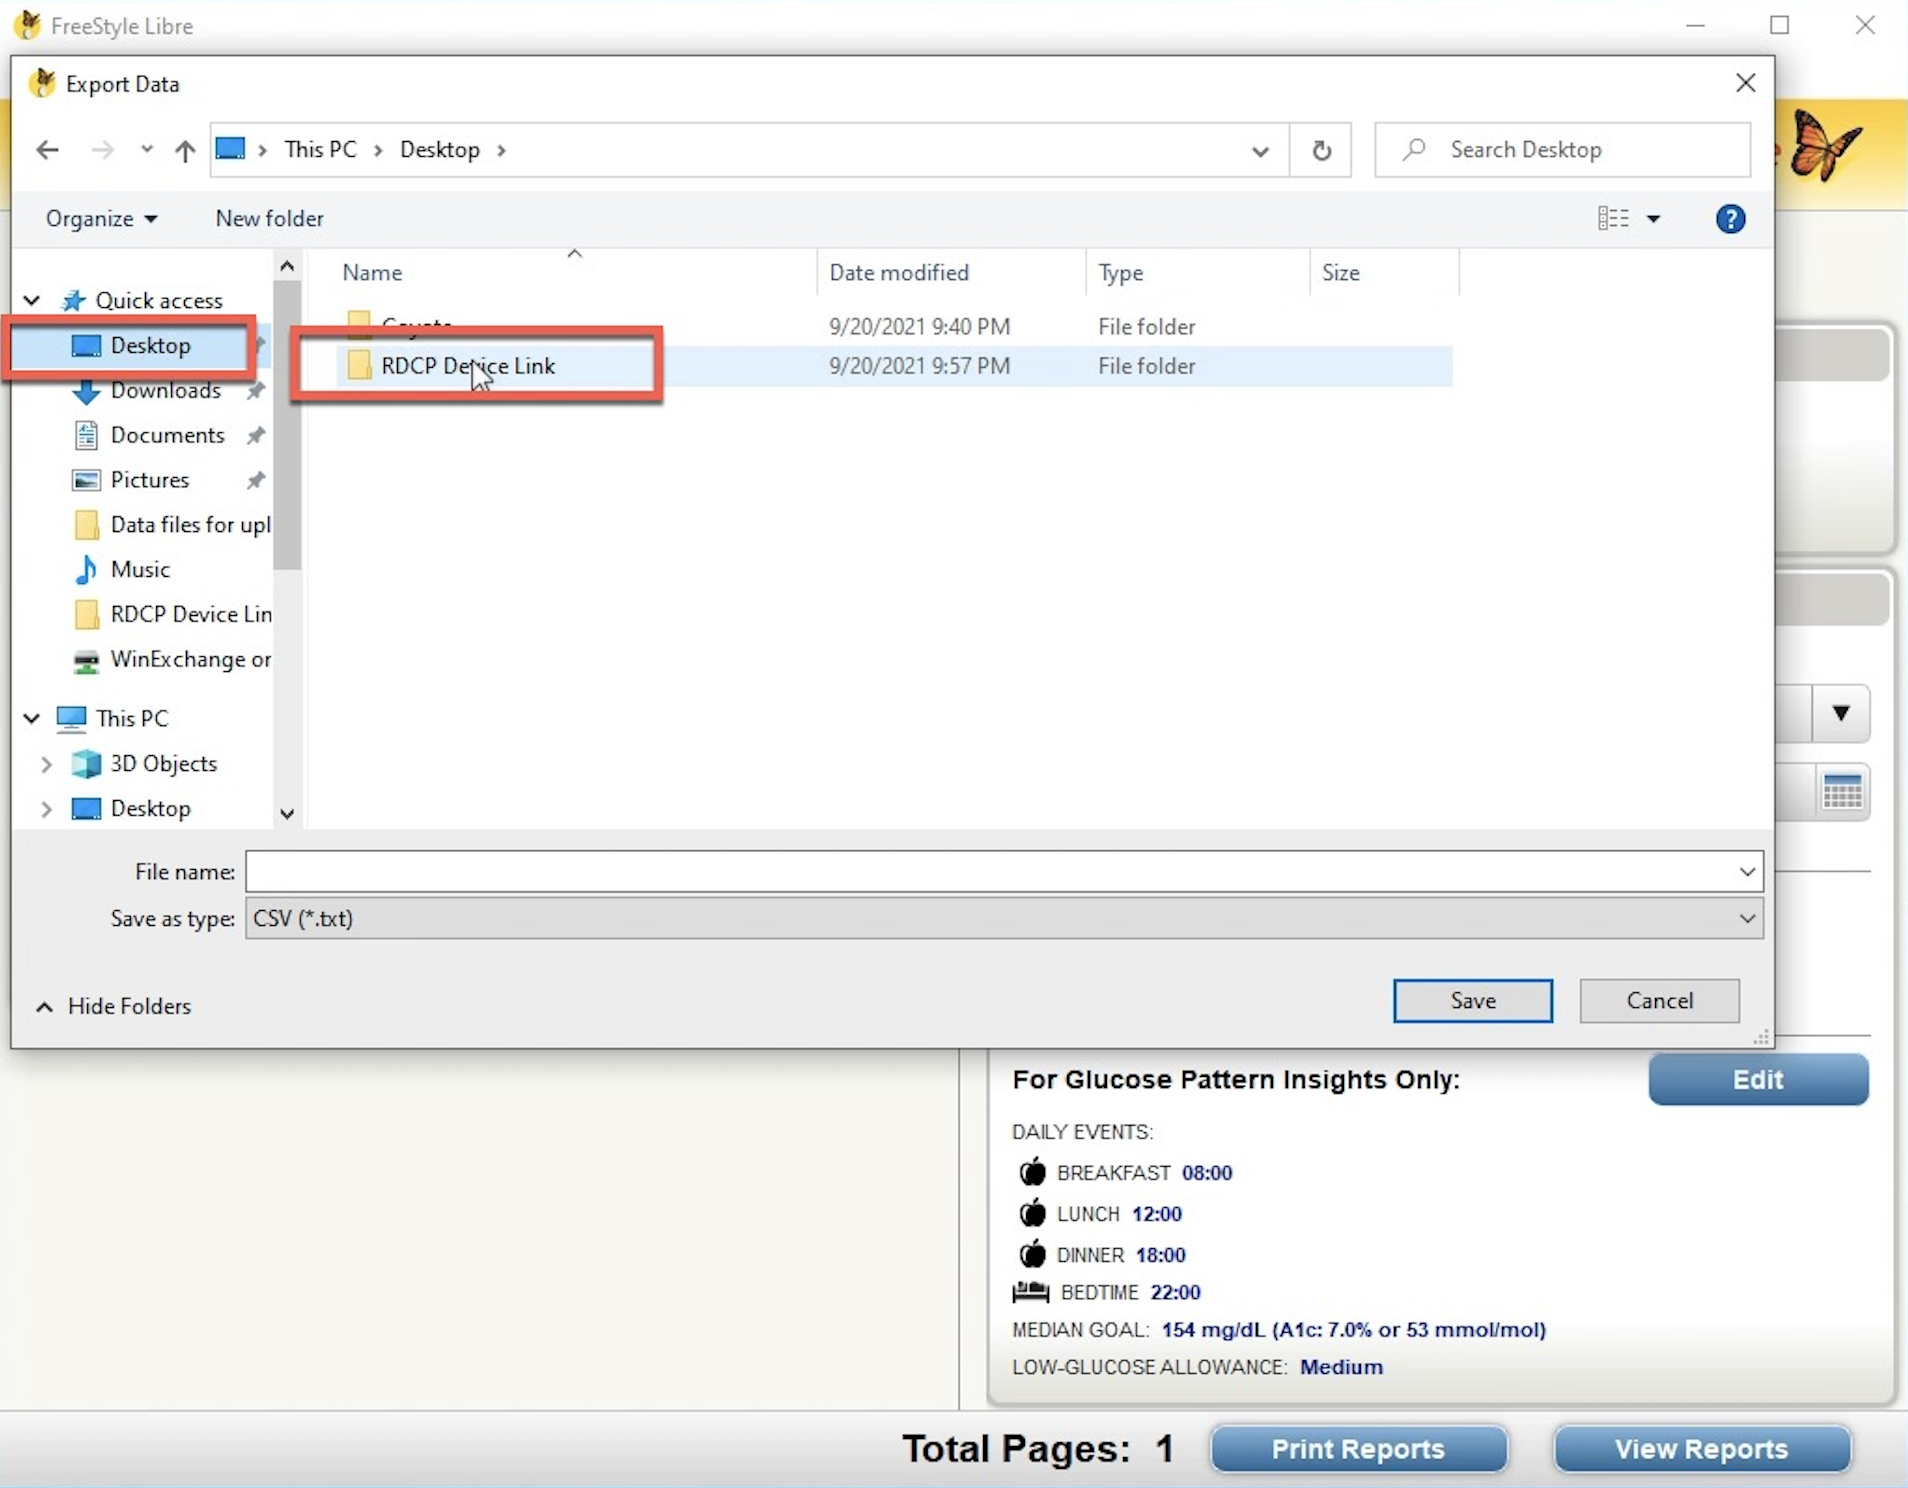Open calendar picker icon in FreeStyle Libre

pyautogui.click(x=1842, y=792)
